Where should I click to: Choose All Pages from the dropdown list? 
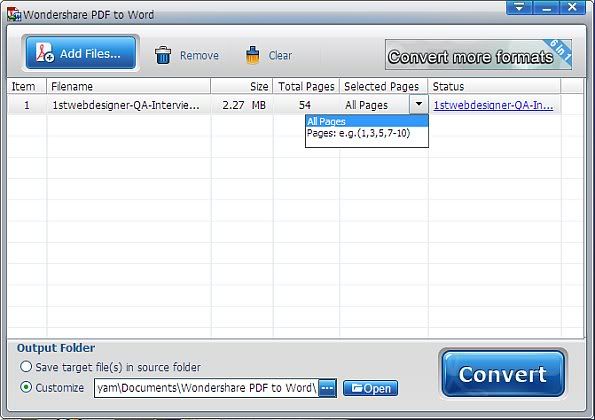coord(367,121)
